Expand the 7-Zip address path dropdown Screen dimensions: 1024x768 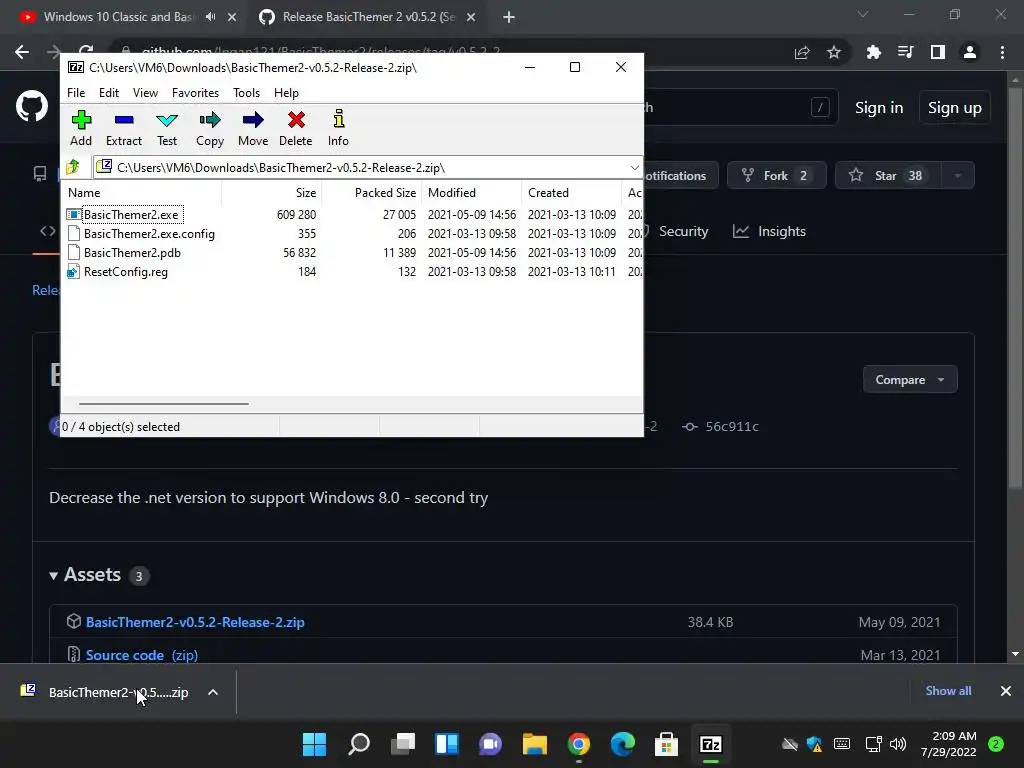click(634, 168)
